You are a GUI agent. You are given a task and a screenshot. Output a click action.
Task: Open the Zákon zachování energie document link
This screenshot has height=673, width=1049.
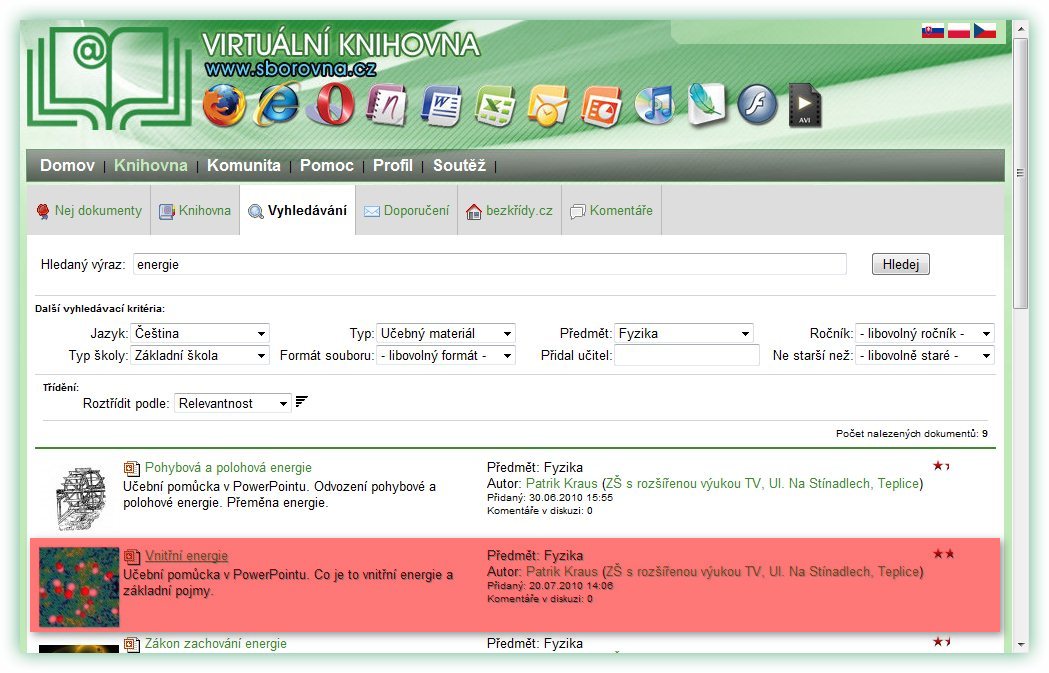[x=215, y=644]
